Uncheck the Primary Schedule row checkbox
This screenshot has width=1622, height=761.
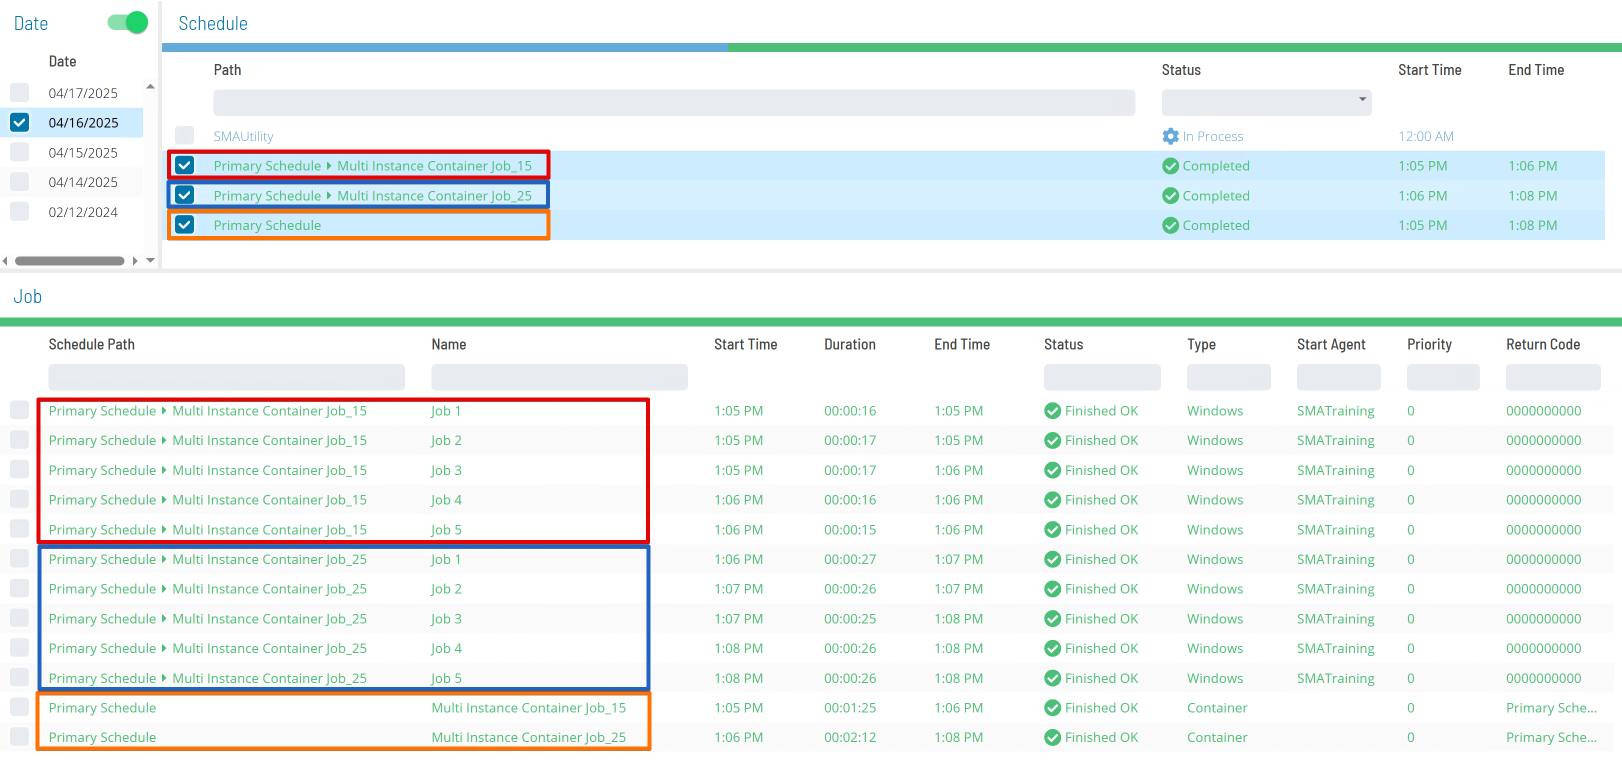click(185, 225)
